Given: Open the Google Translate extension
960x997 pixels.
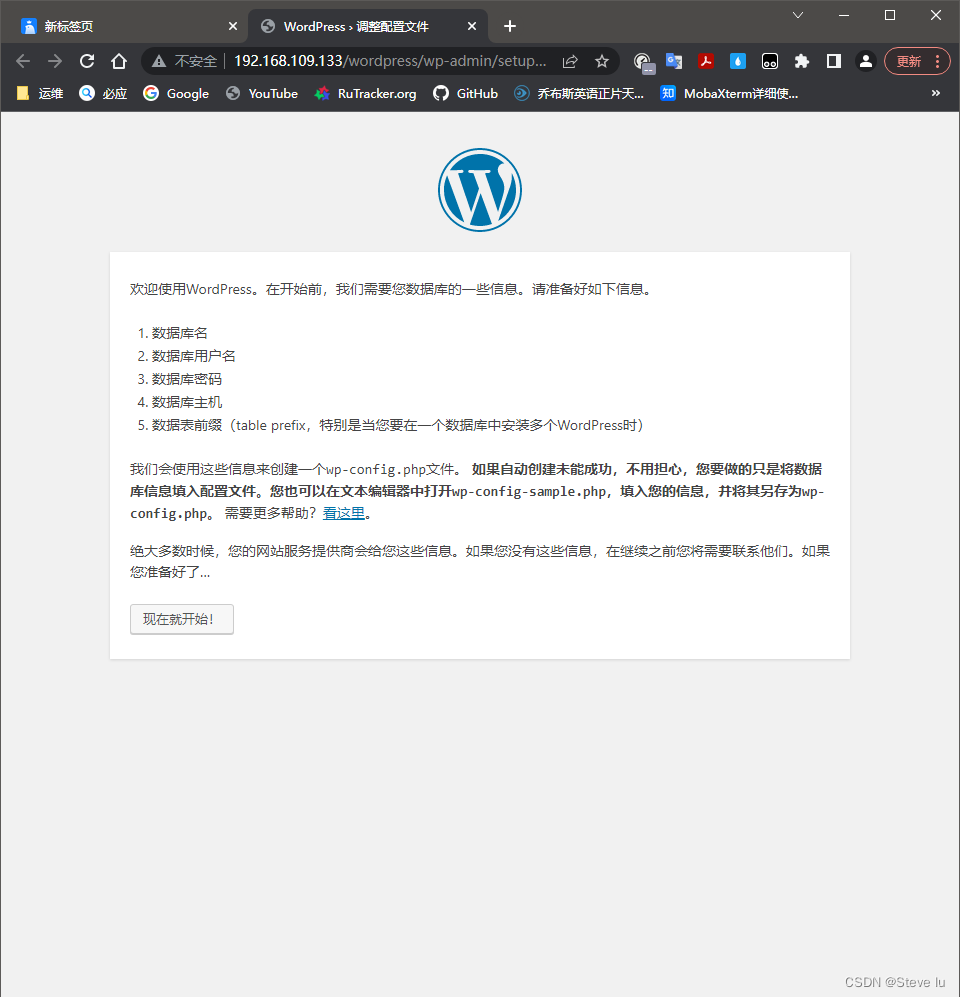Looking at the screenshot, I should [674, 61].
